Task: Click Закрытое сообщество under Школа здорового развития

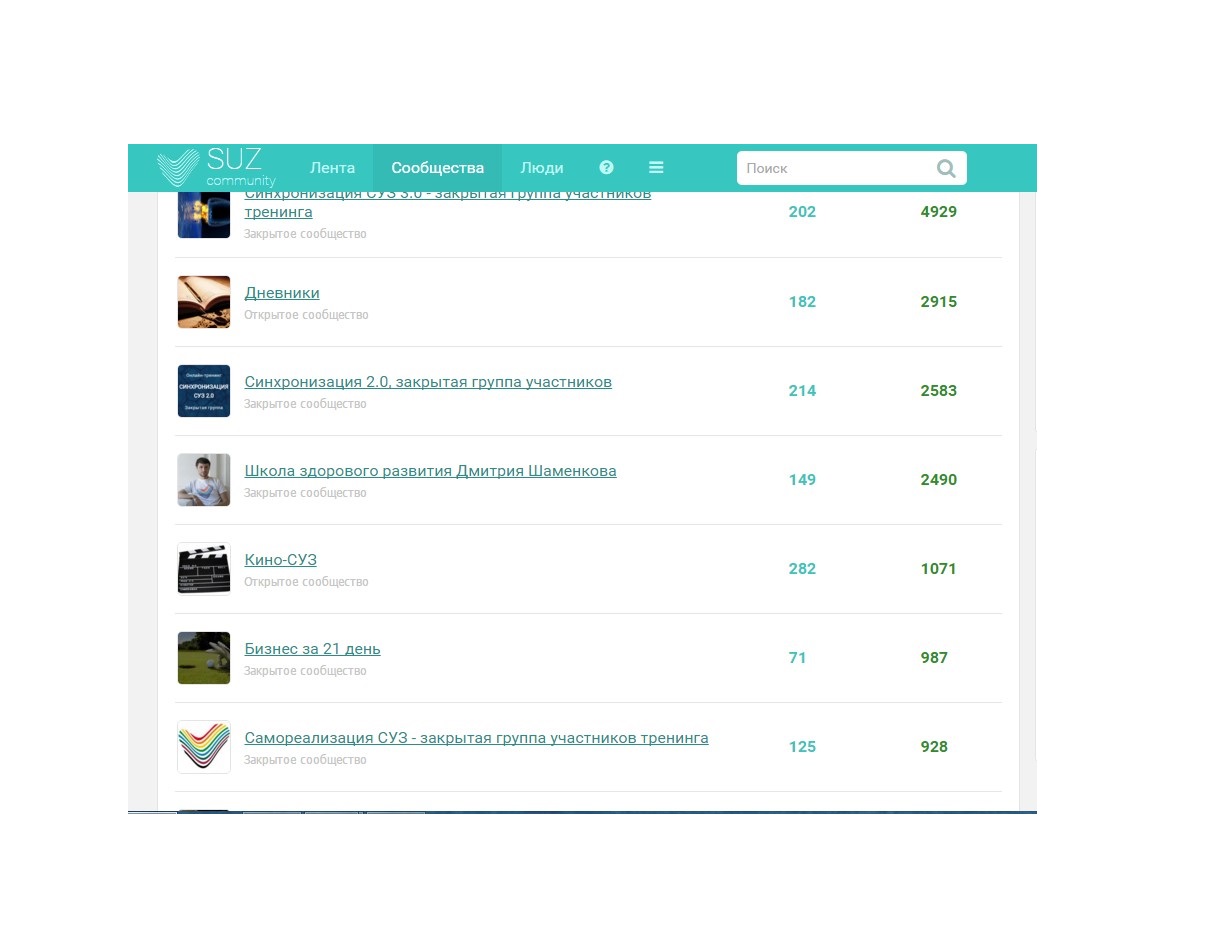Action: pyautogui.click(x=305, y=493)
